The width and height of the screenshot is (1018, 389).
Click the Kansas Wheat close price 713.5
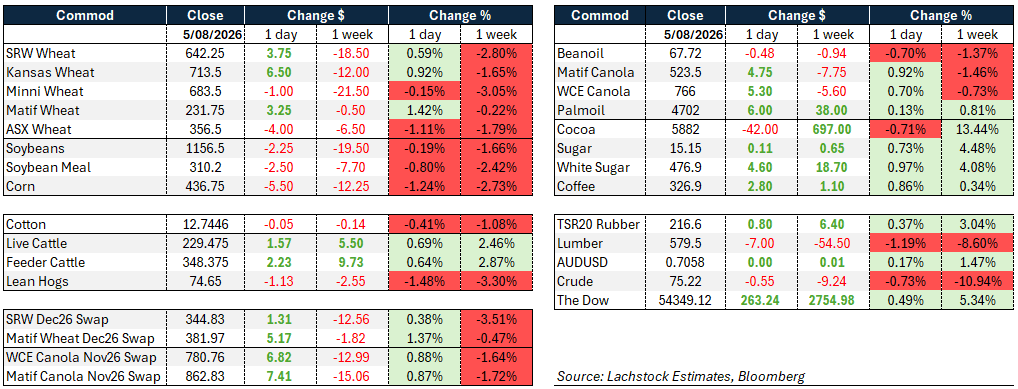(205, 72)
